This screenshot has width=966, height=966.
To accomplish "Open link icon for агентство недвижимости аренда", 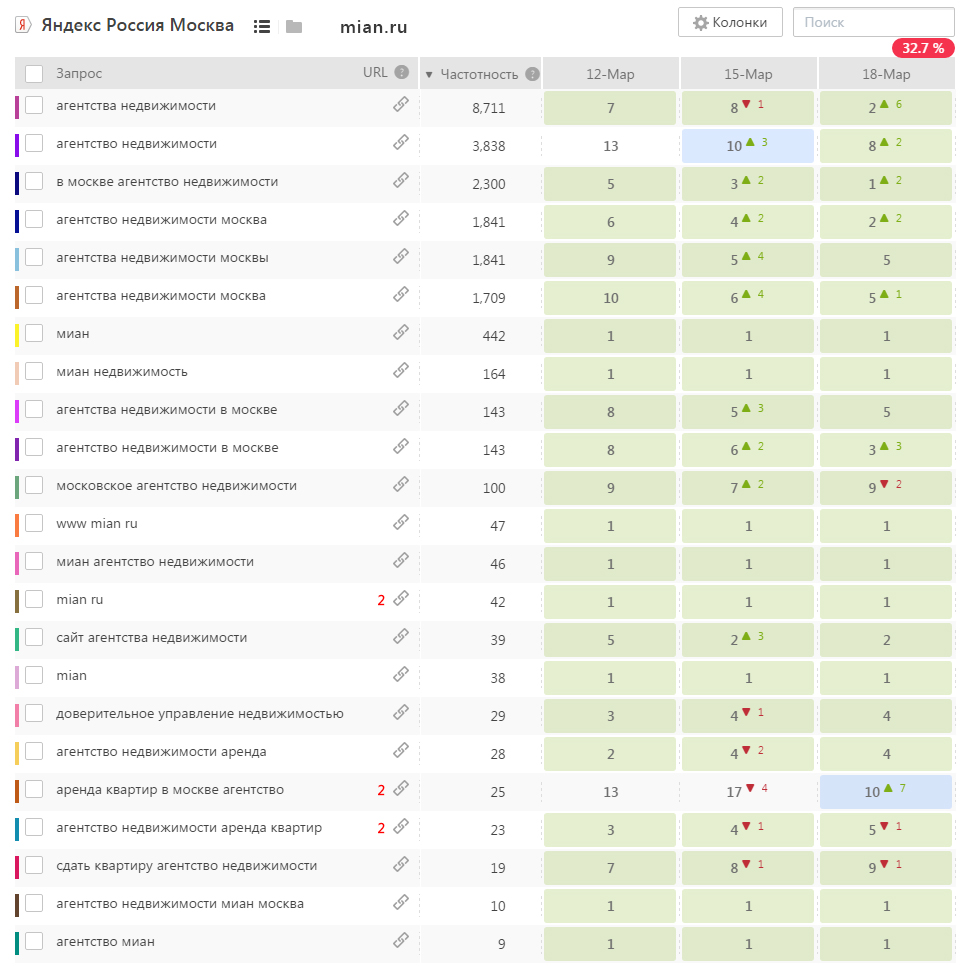I will (401, 750).
